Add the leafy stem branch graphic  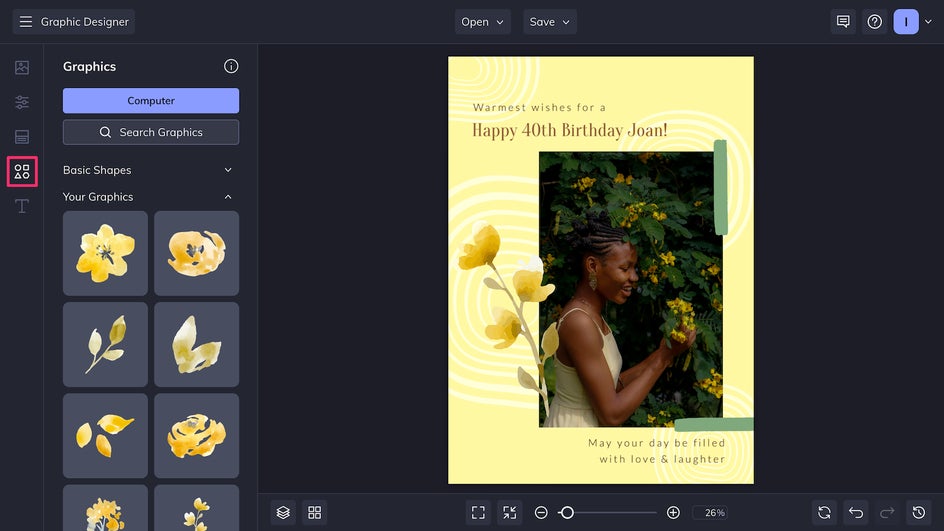point(105,344)
